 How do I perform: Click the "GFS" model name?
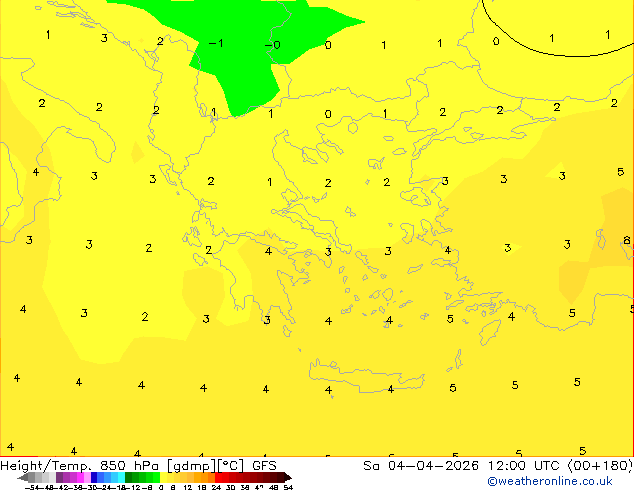pos(264,465)
